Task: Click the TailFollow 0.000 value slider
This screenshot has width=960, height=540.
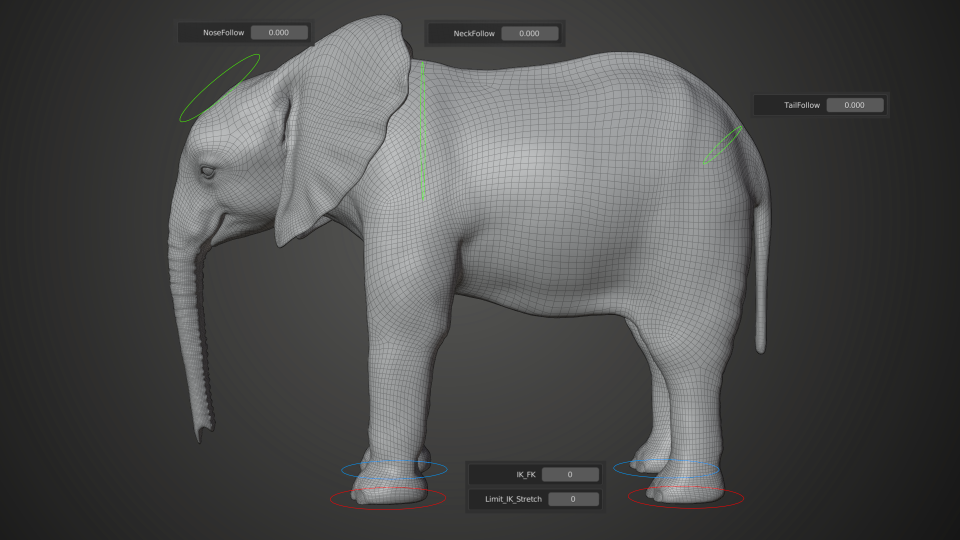Action: (x=855, y=105)
